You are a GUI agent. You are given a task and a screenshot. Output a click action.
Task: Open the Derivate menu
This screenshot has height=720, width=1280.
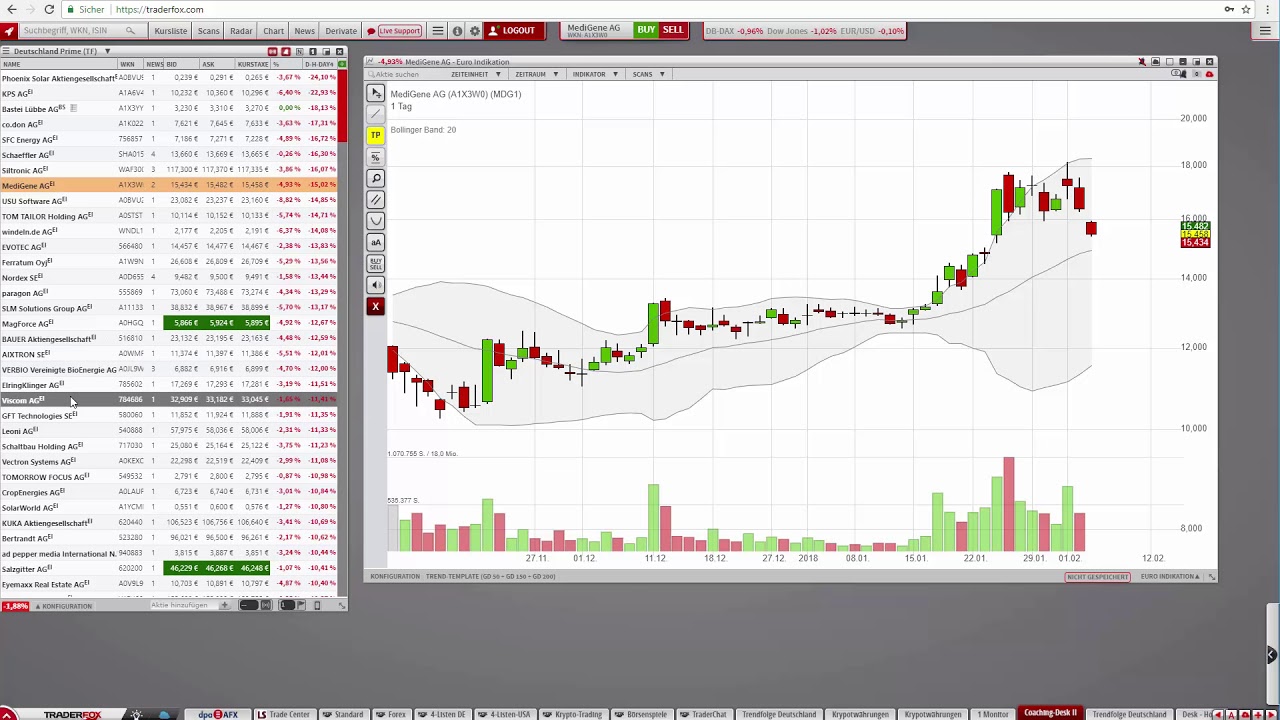[x=341, y=31]
